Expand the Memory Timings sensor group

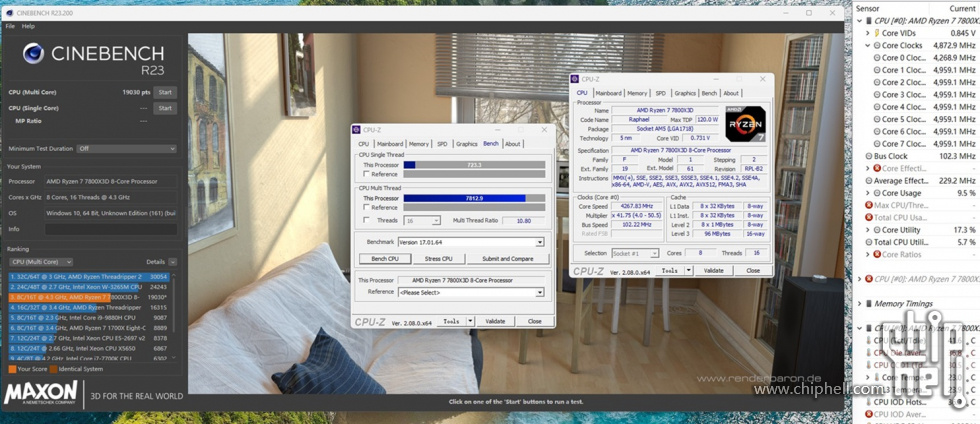point(859,304)
